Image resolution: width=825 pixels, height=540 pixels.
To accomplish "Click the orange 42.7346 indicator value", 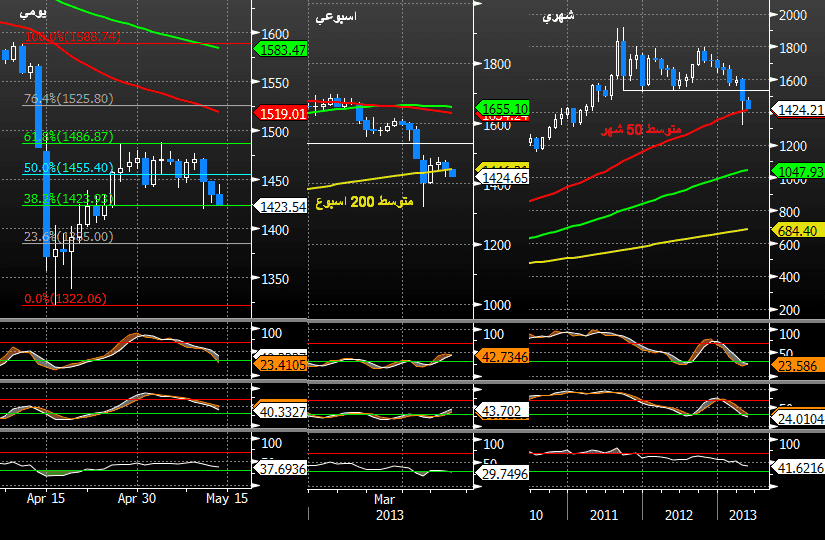I will pos(502,357).
